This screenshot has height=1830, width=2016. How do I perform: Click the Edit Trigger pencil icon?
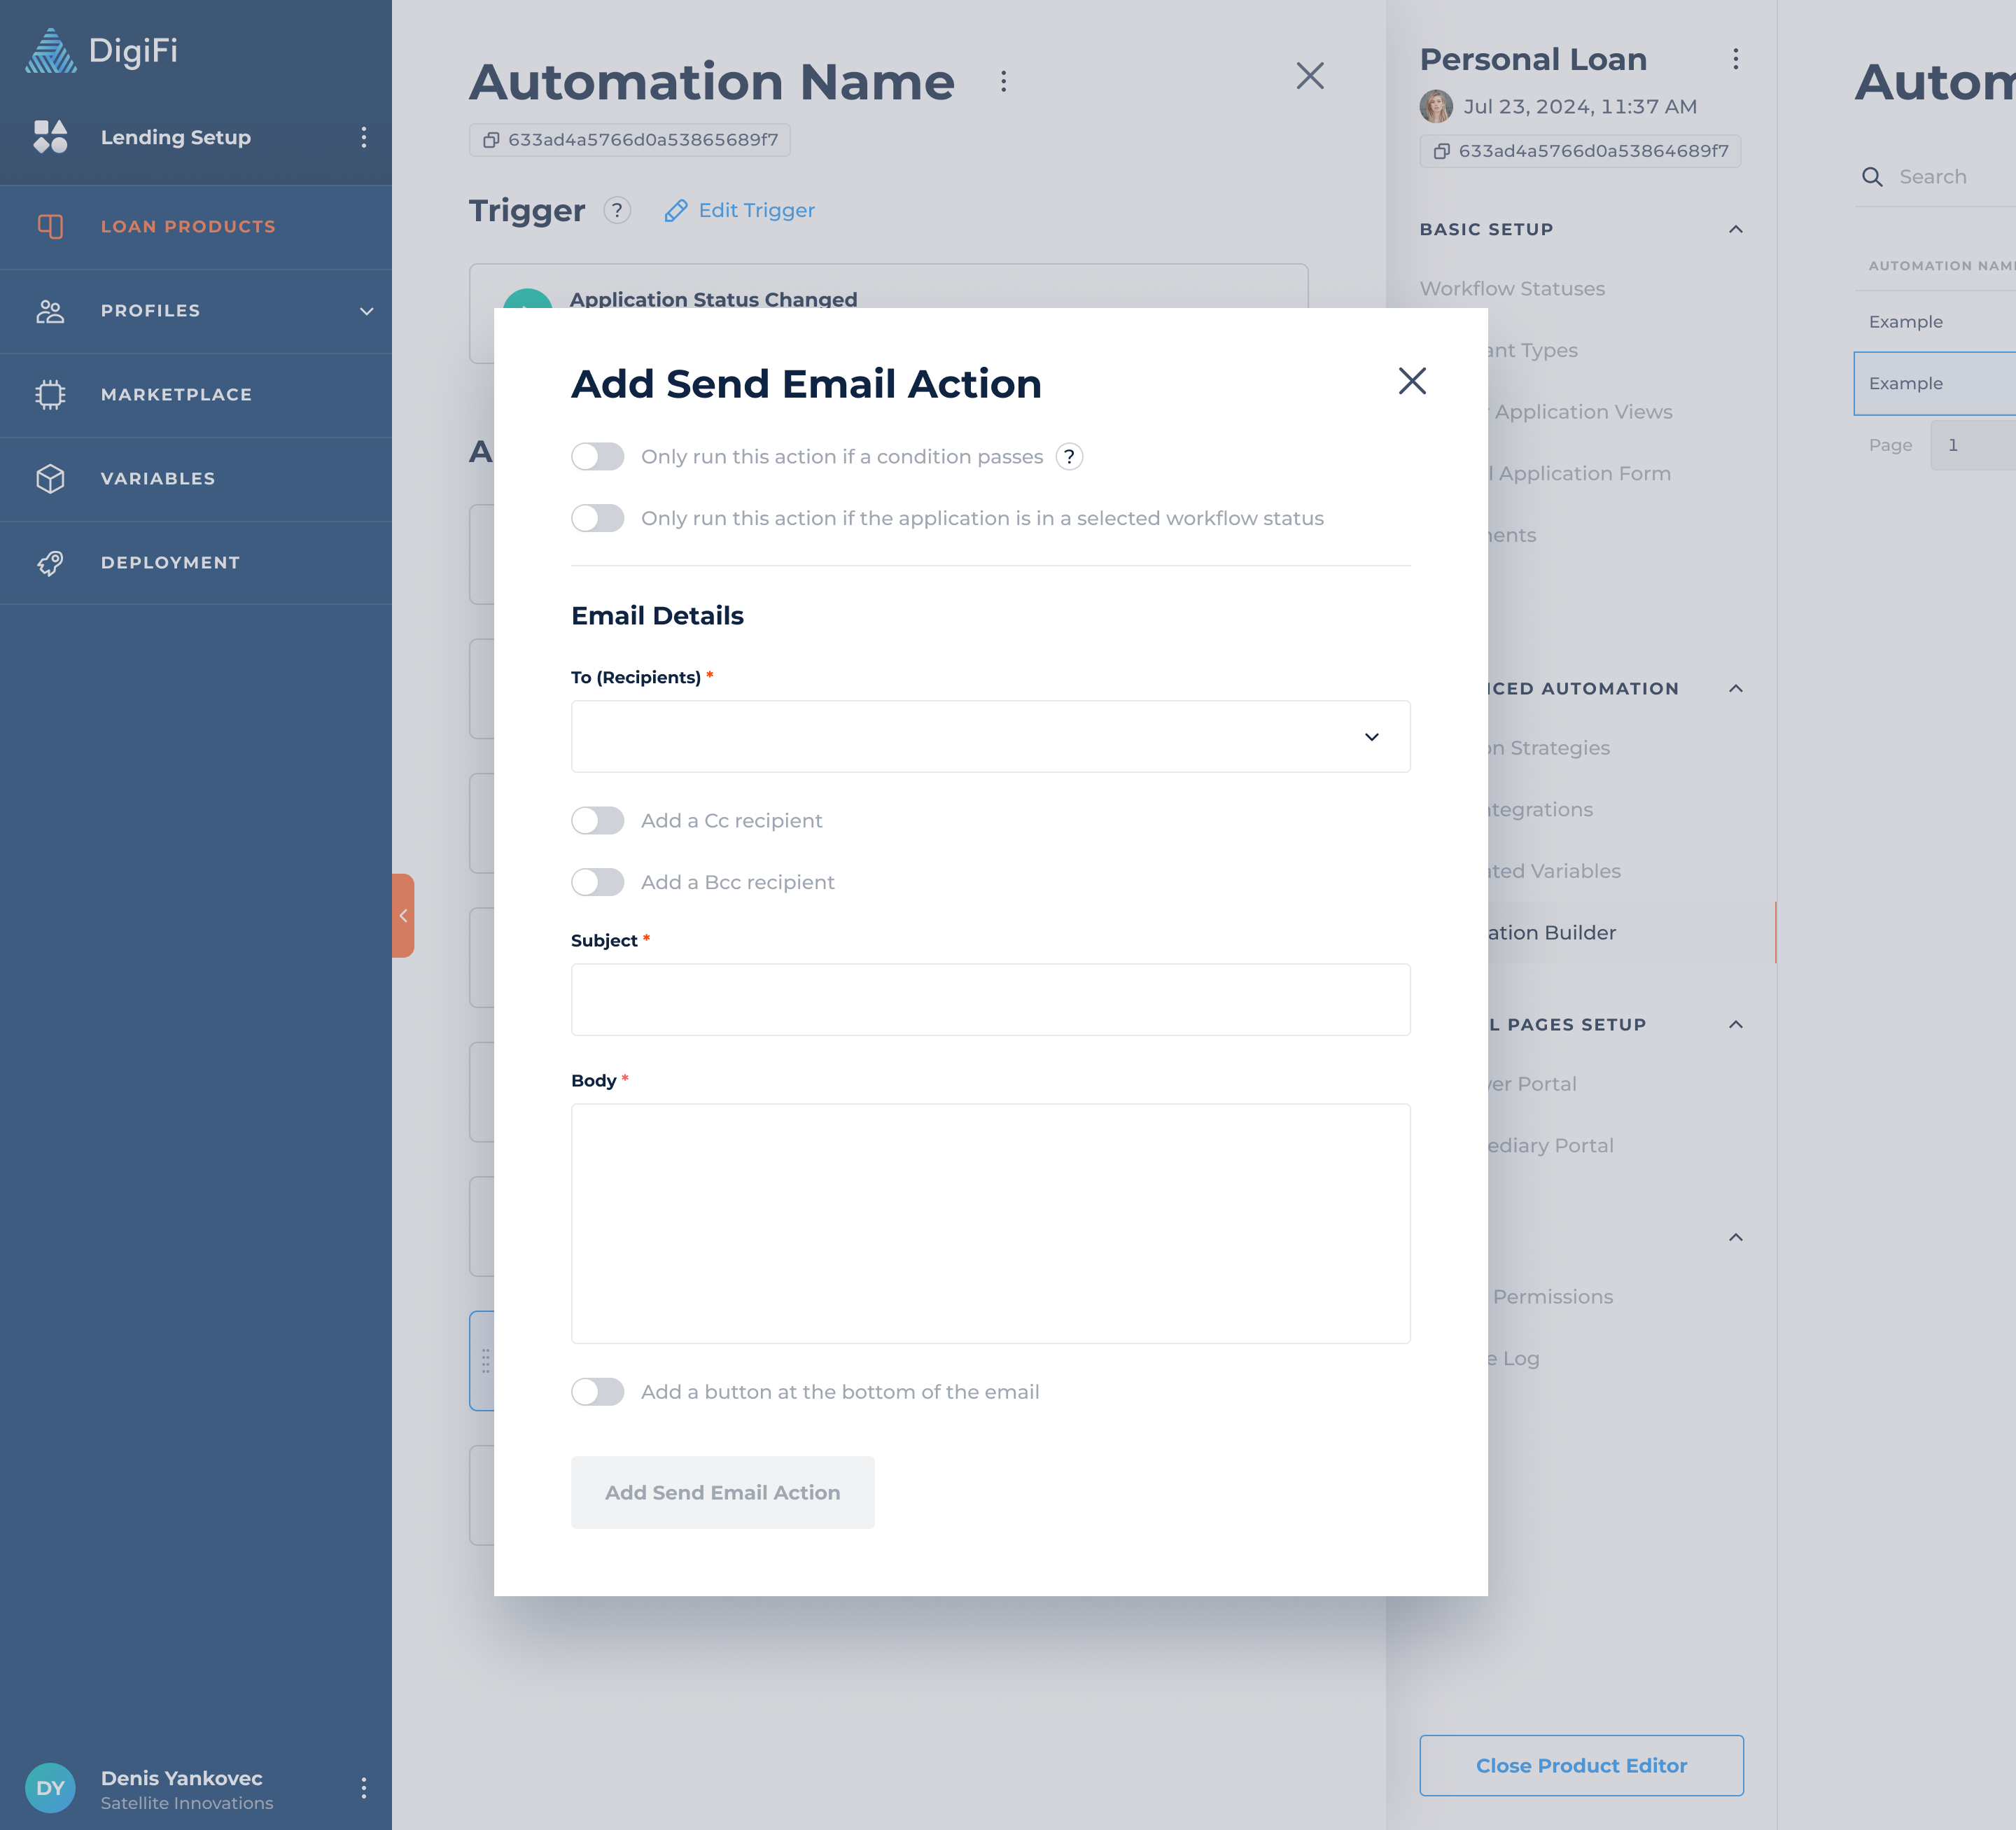coord(676,211)
